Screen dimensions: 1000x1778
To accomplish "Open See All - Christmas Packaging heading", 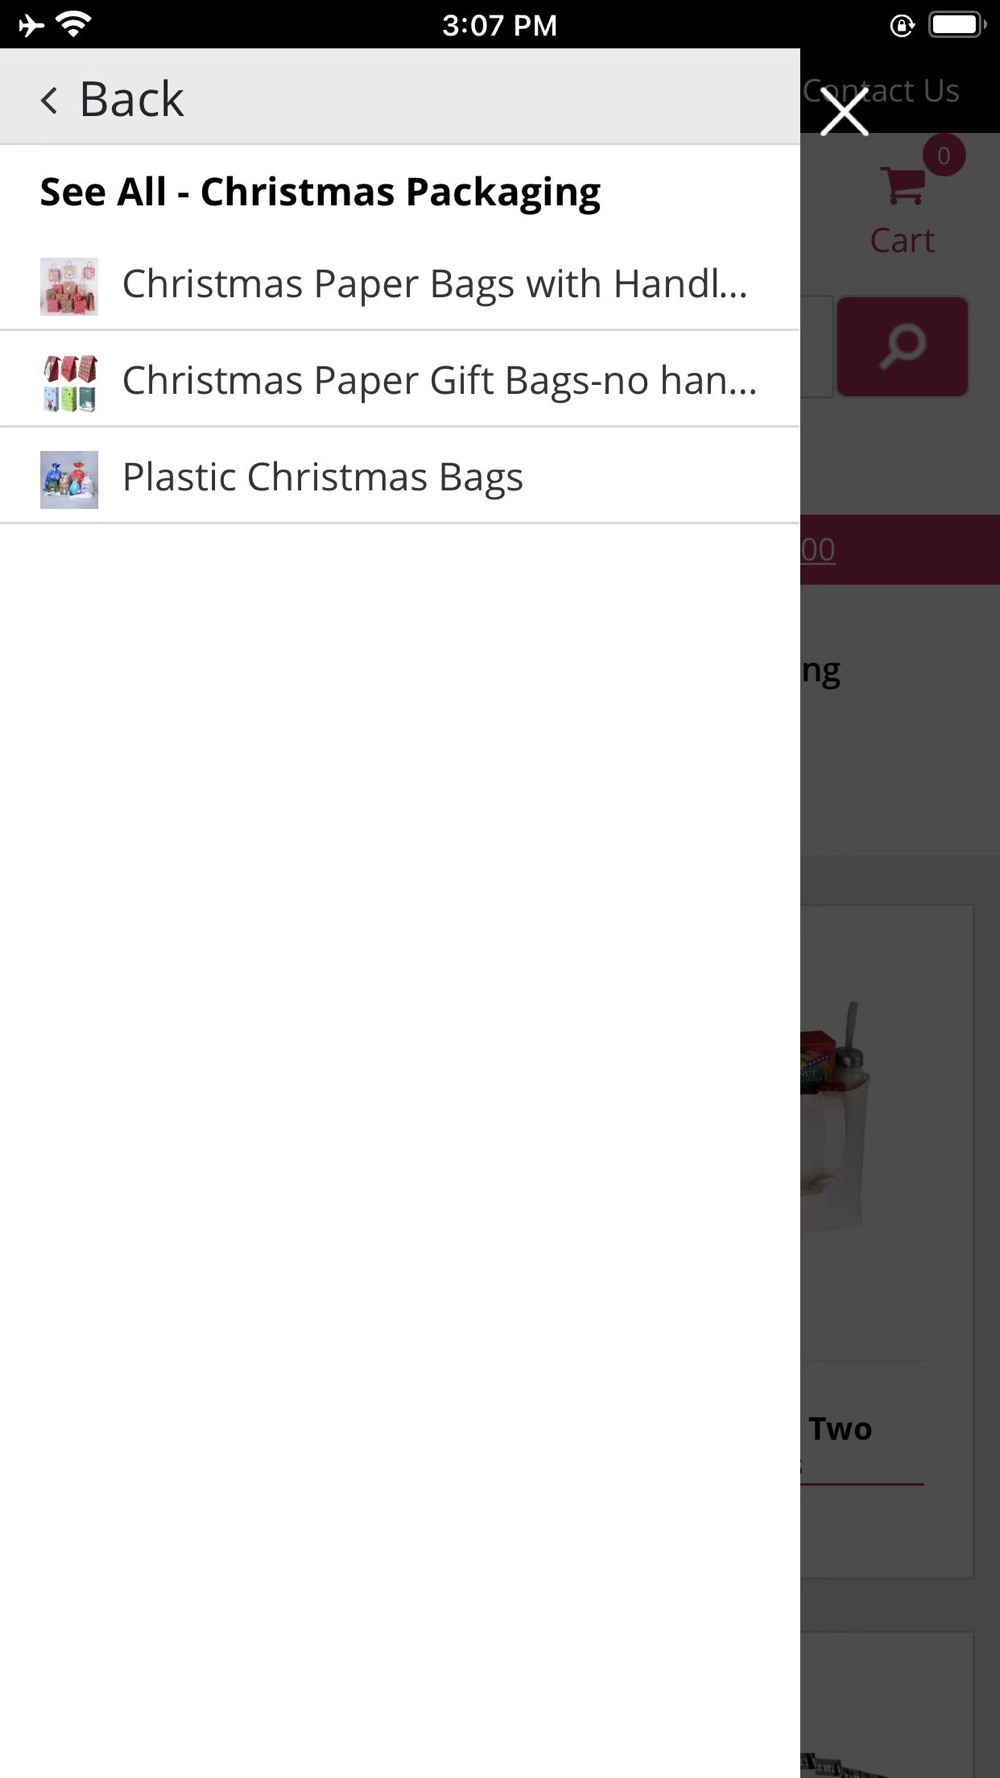I will [x=320, y=192].
